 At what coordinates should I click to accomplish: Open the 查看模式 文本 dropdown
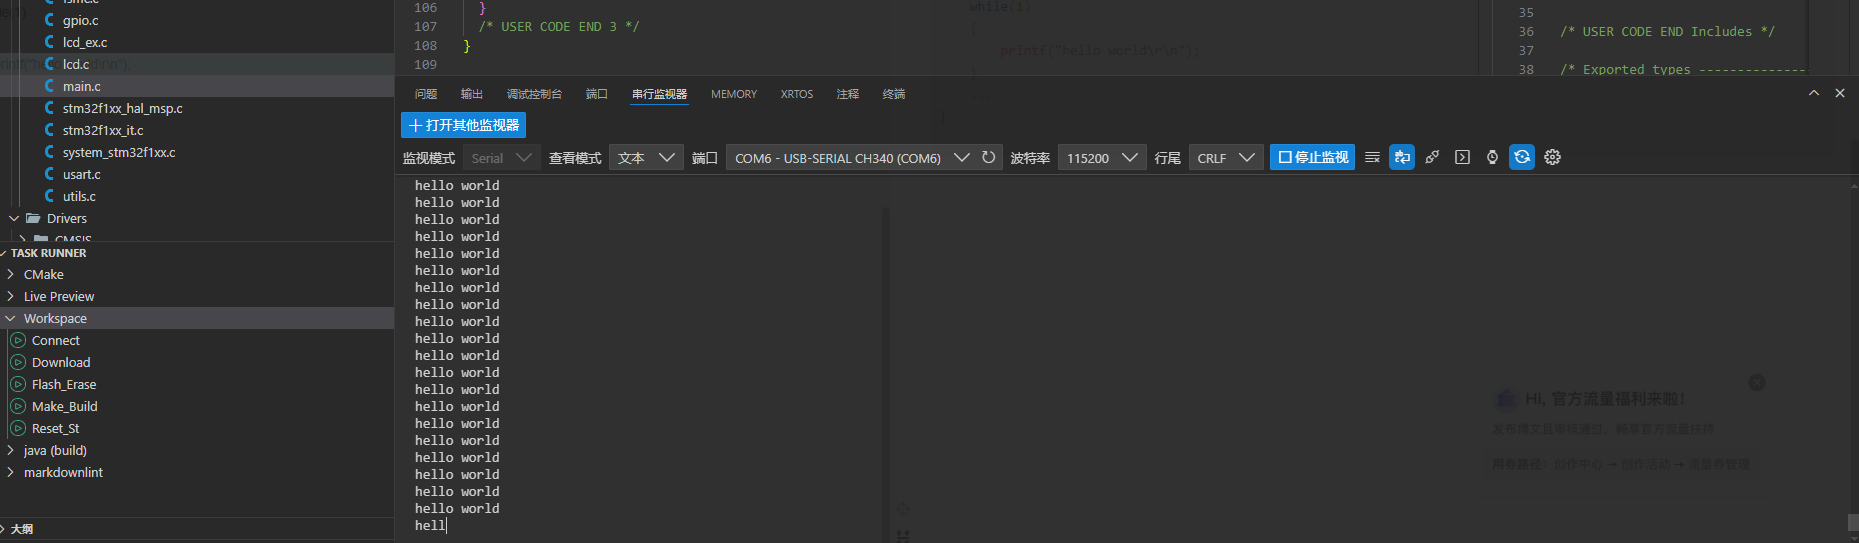(x=646, y=158)
